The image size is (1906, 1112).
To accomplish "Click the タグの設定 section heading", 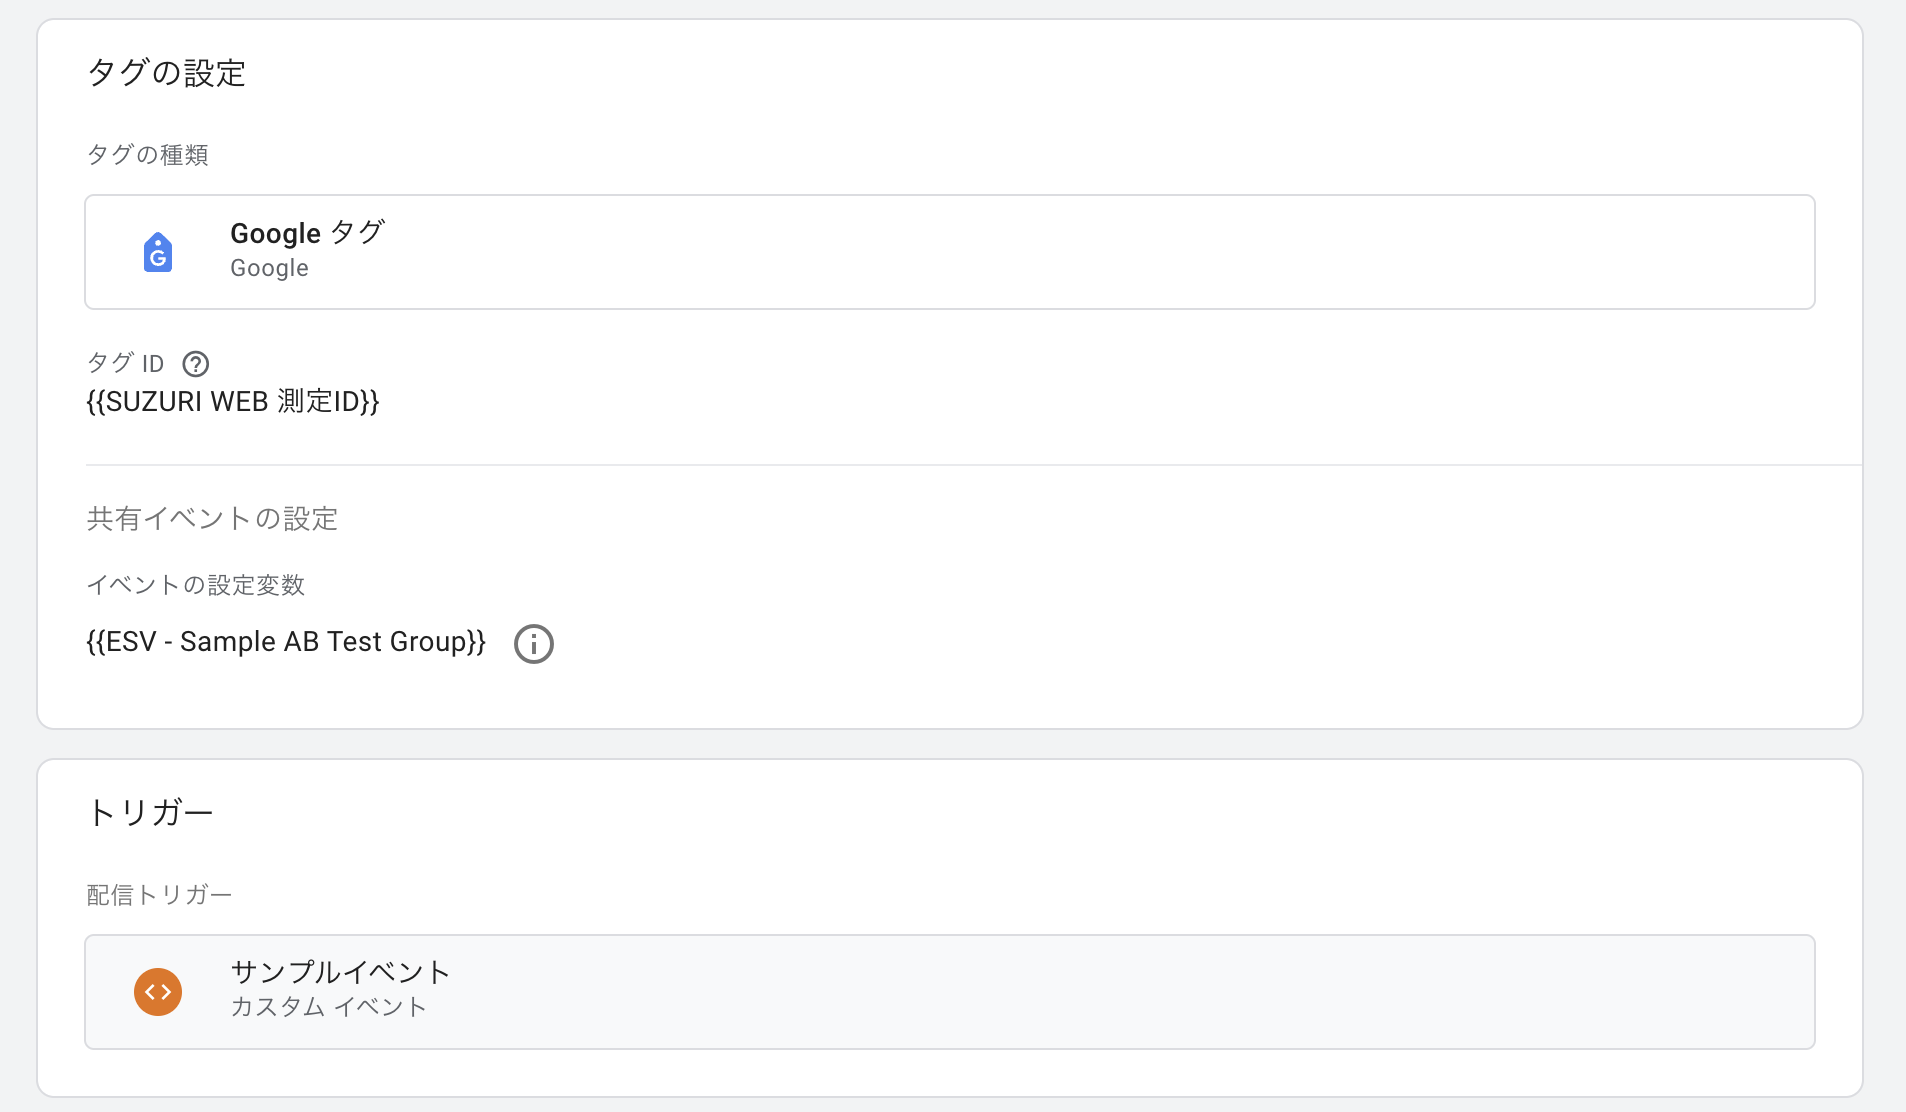I will [x=166, y=73].
